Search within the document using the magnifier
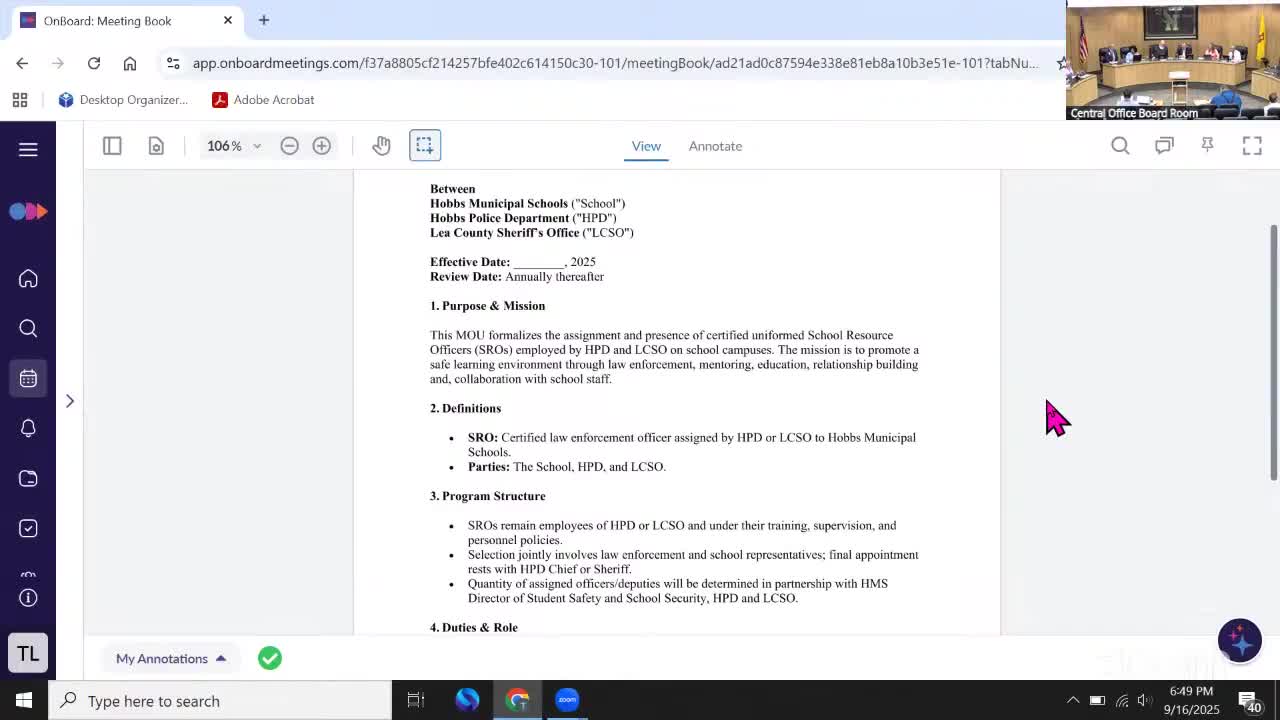 pyautogui.click(x=1120, y=146)
